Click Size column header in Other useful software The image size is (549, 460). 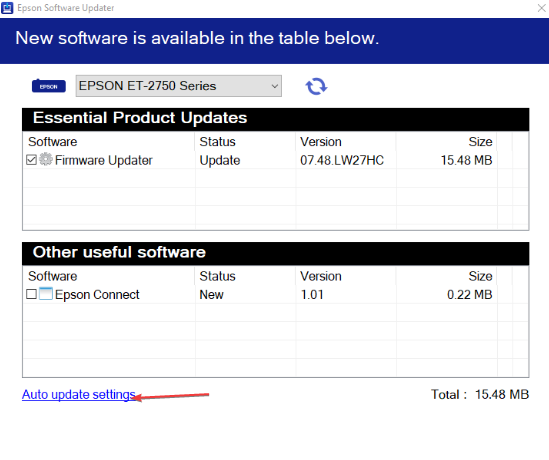click(480, 276)
